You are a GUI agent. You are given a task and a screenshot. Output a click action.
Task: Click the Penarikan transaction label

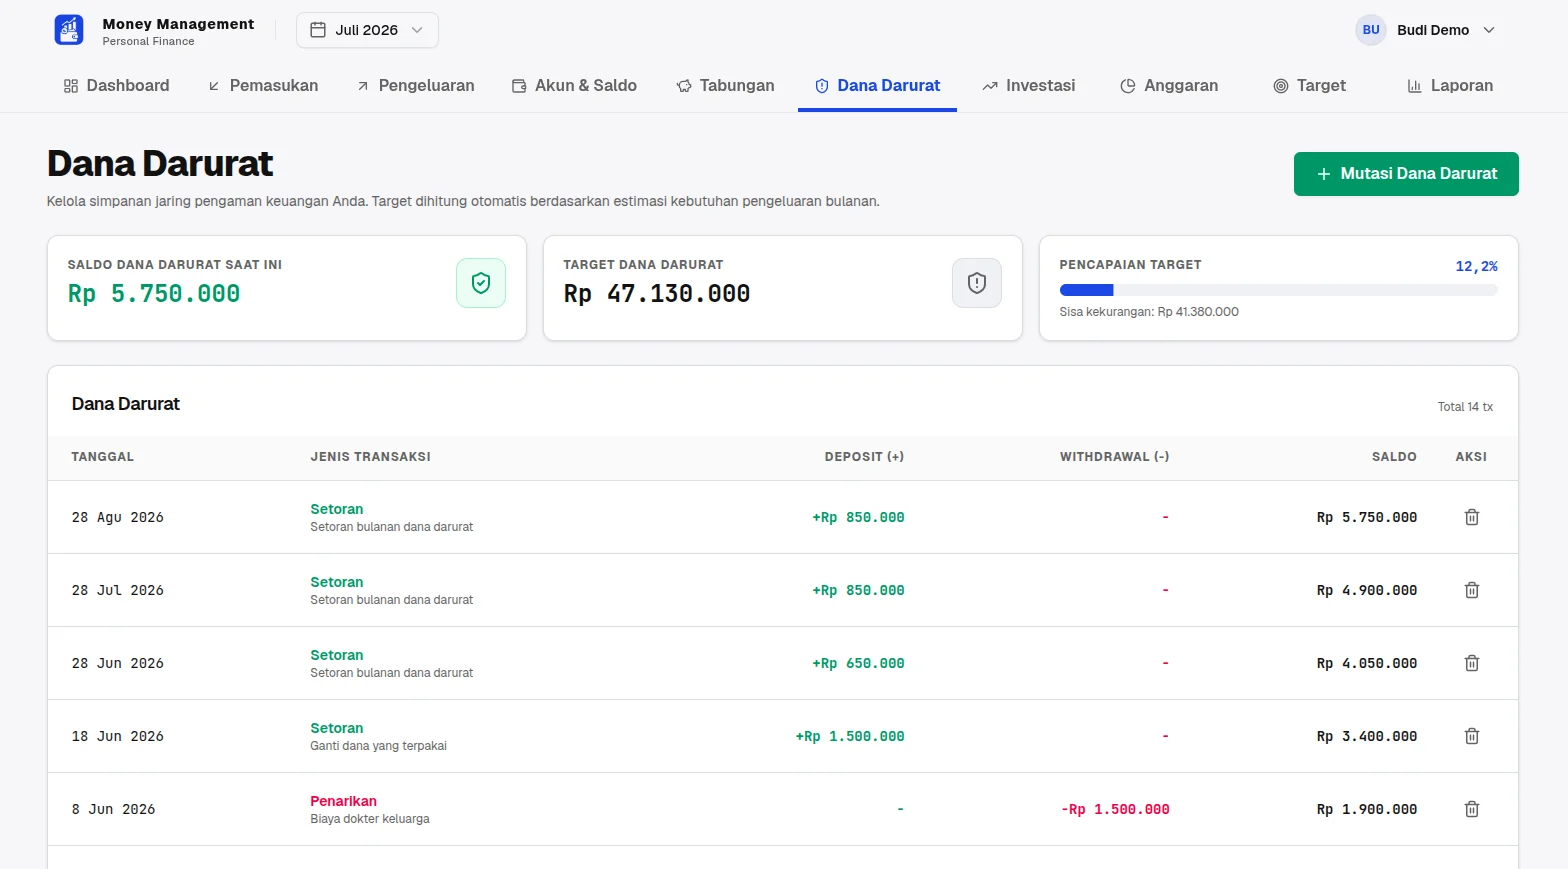343,801
